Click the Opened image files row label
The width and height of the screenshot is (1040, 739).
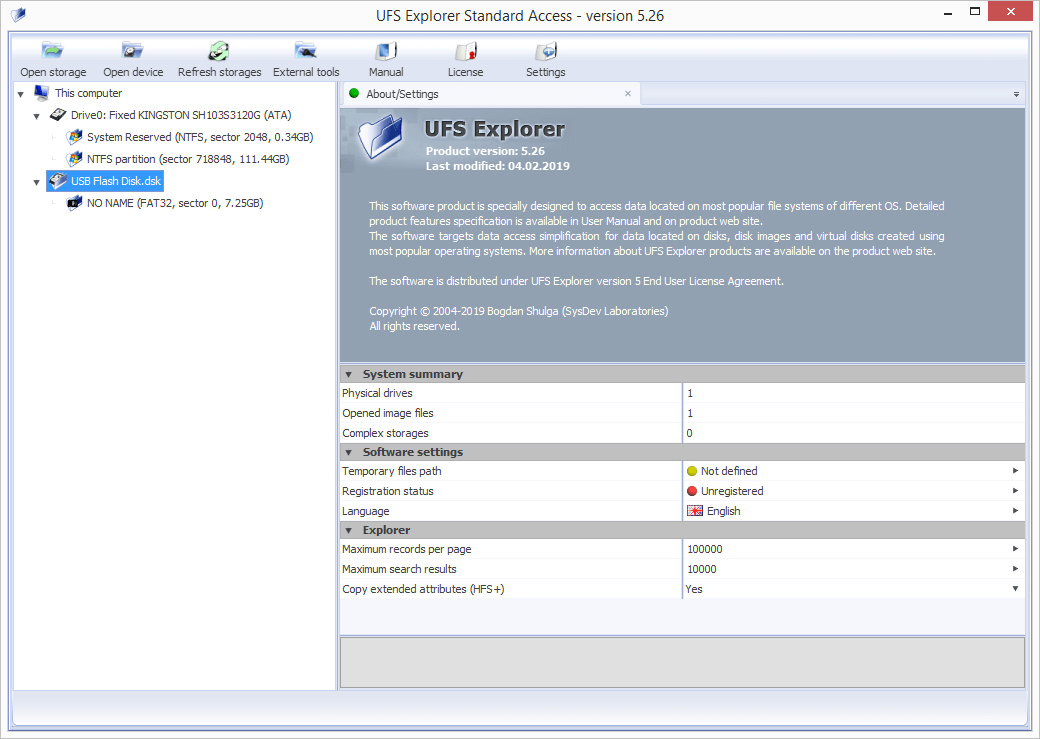point(388,413)
